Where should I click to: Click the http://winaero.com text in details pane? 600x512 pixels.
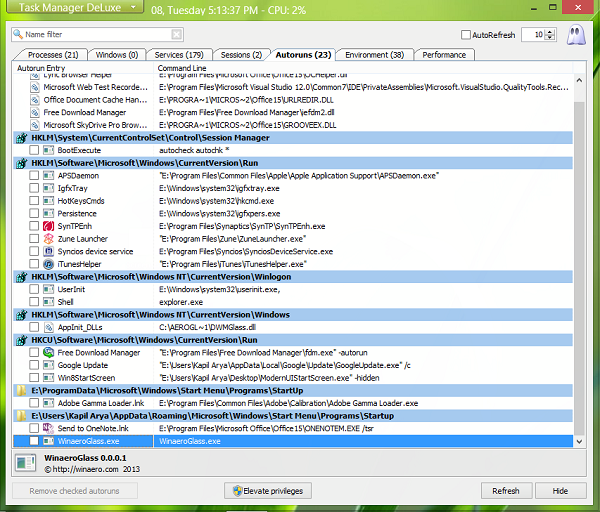pos(85,469)
